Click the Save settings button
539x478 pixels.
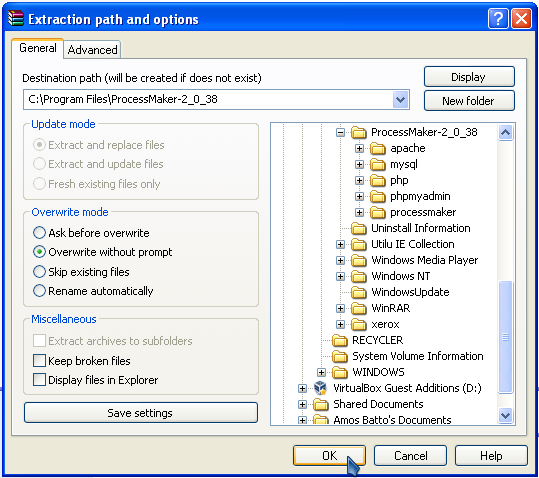point(141,413)
